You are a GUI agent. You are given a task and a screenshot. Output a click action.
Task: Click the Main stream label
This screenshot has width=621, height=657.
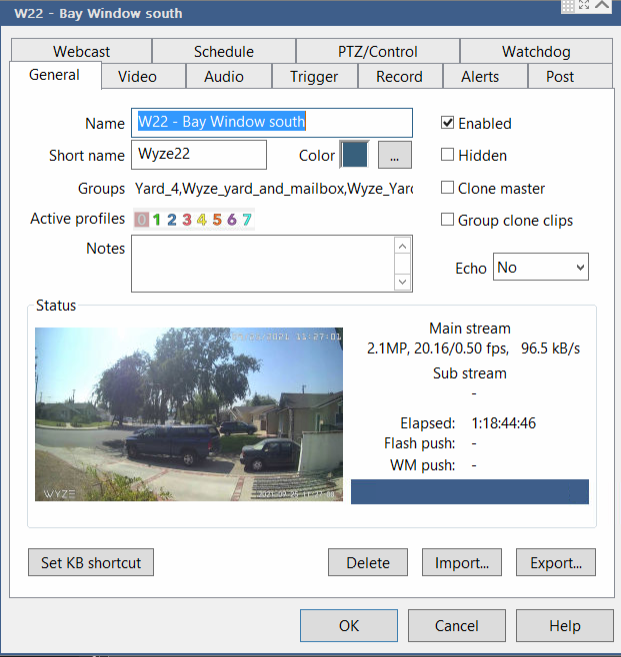(470, 328)
